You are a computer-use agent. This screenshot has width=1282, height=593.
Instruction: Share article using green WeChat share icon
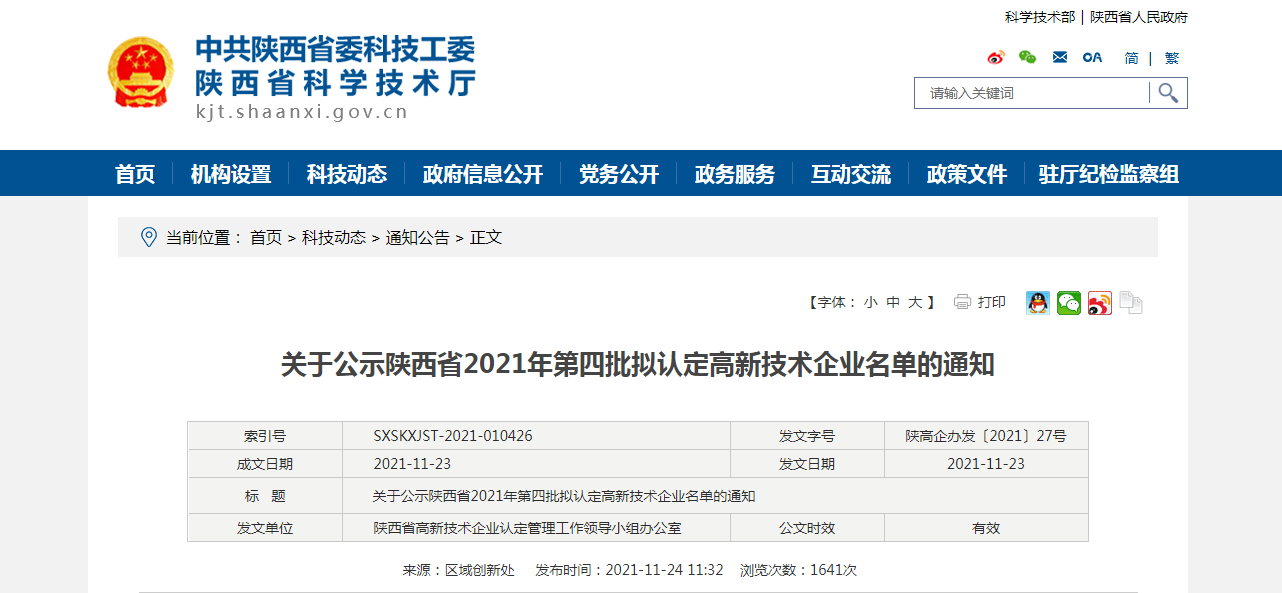pos(1069,303)
